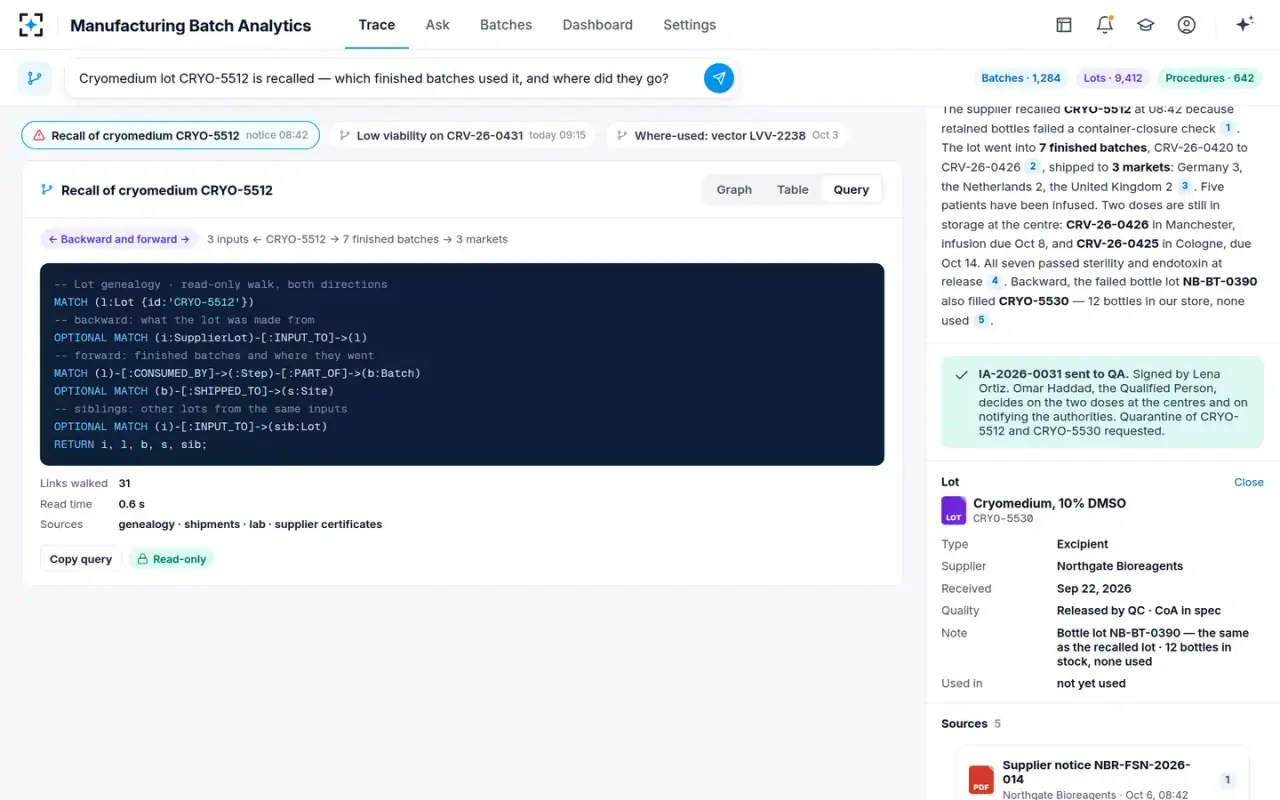Viewport: 1280px width, 800px height.
Task: Click the sparkle AI assistant icon
Action: [1245, 25]
